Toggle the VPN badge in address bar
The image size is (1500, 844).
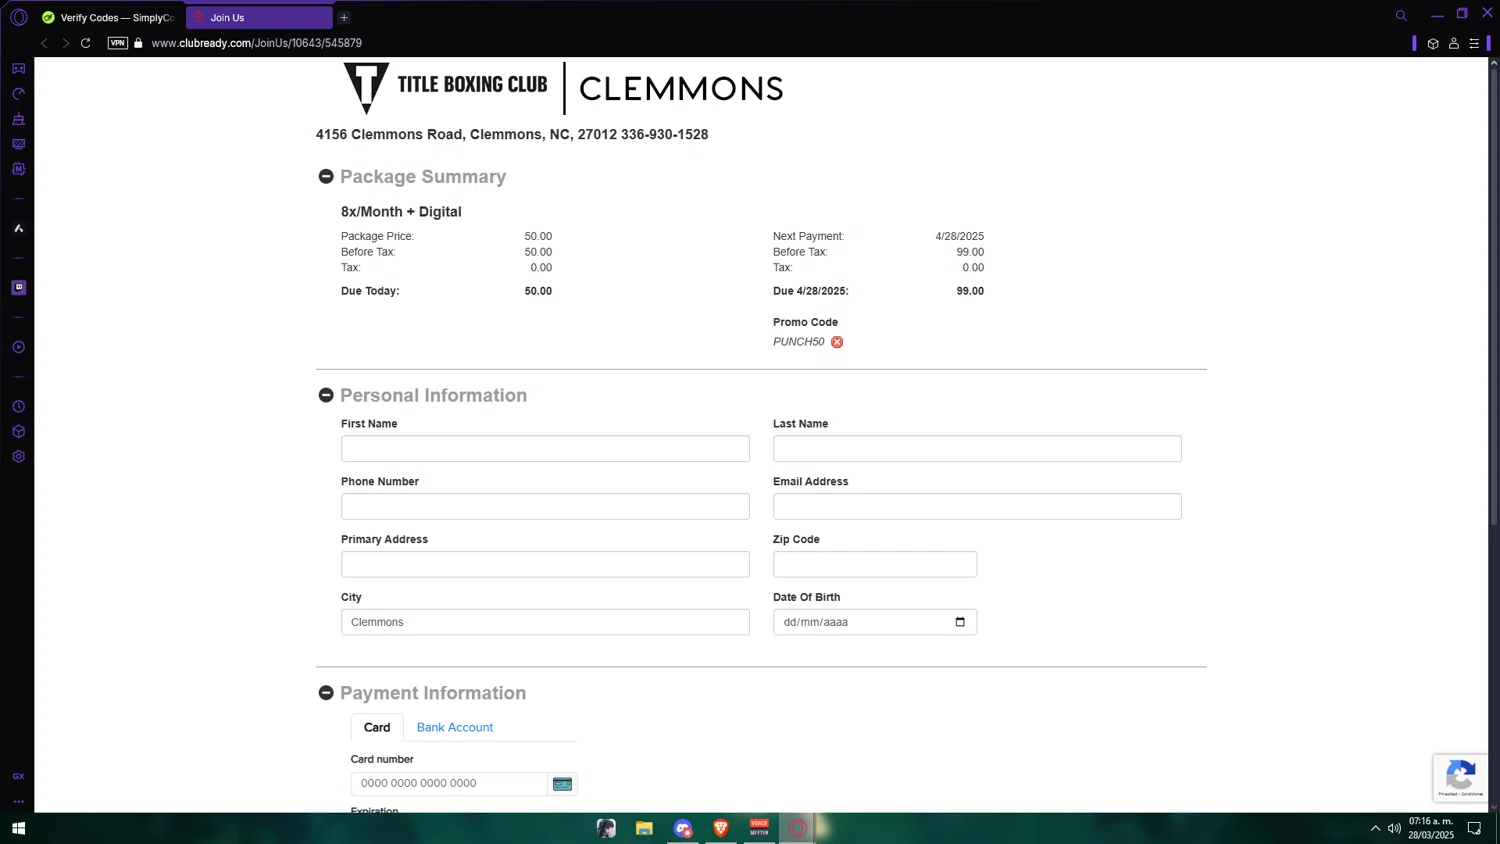tap(118, 43)
